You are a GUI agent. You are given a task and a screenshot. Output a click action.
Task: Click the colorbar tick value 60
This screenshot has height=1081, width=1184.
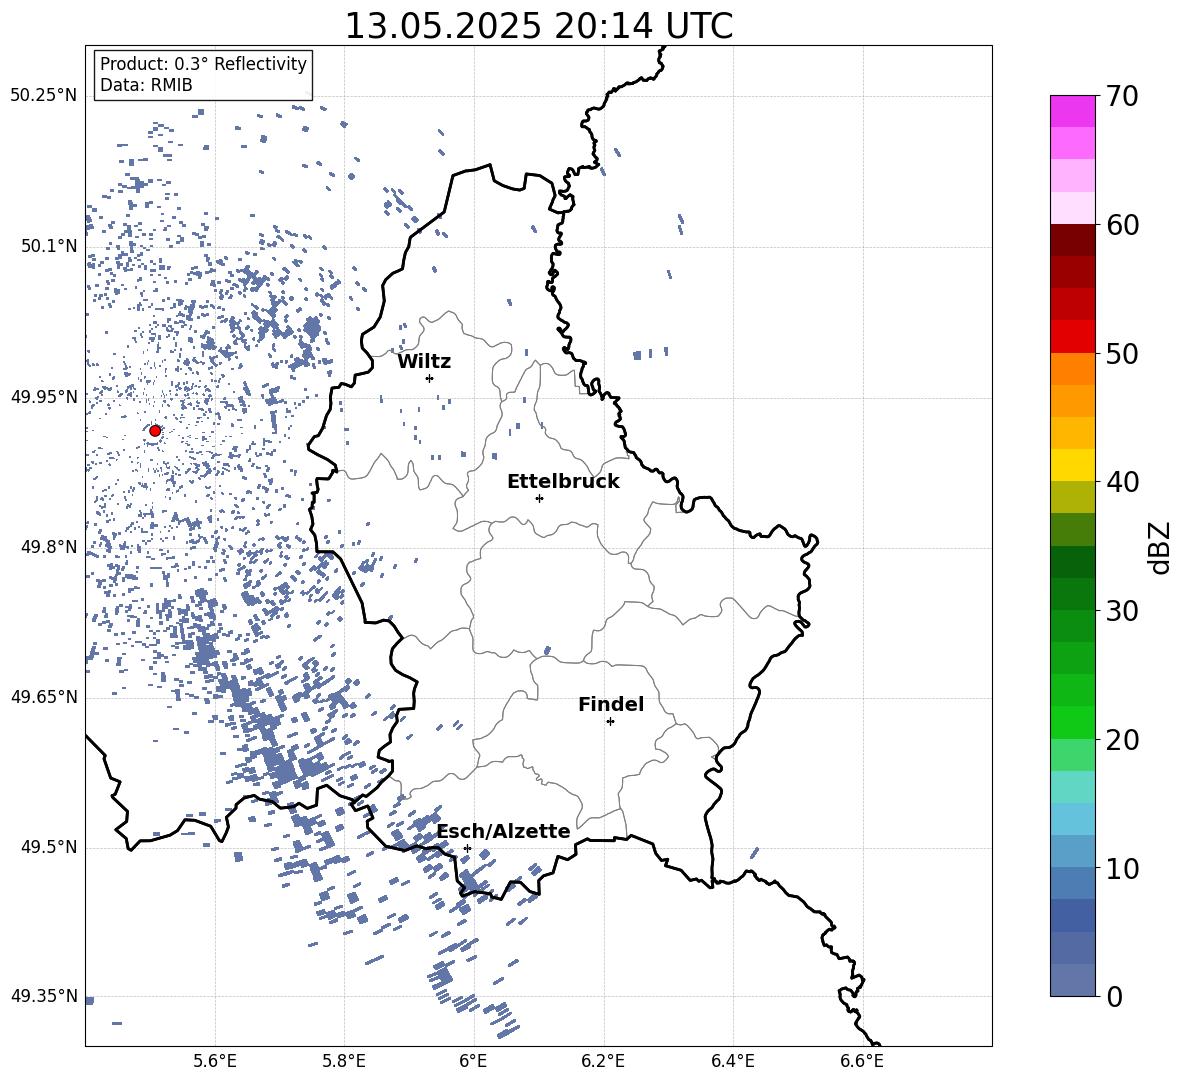pos(1122,225)
